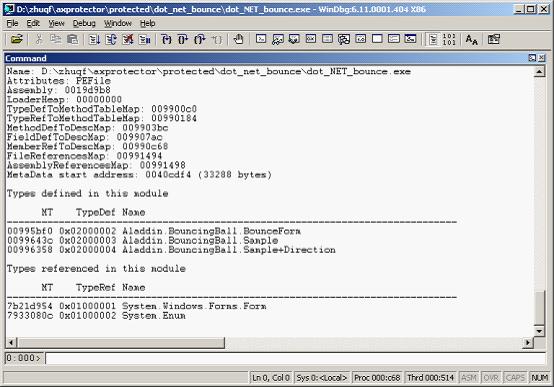Viewport: 554px width, 387px height.
Task: Click the vertical scrollbar thumb
Action: point(539,307)
